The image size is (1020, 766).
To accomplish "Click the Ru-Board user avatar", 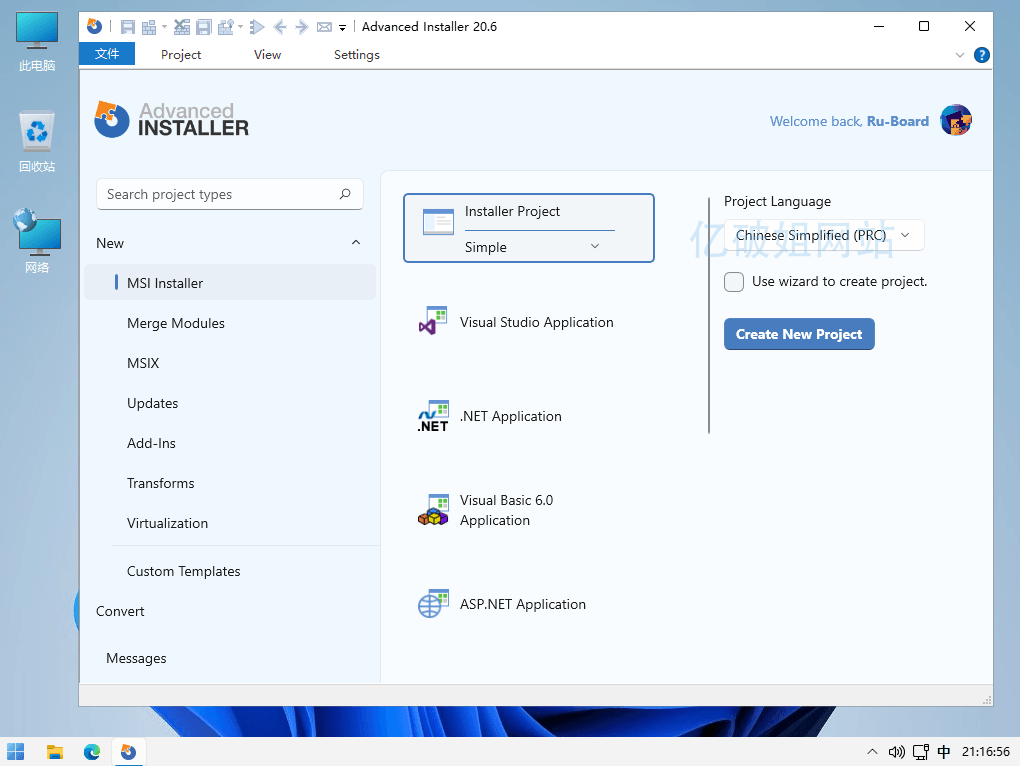I will (x=956, y=121).
